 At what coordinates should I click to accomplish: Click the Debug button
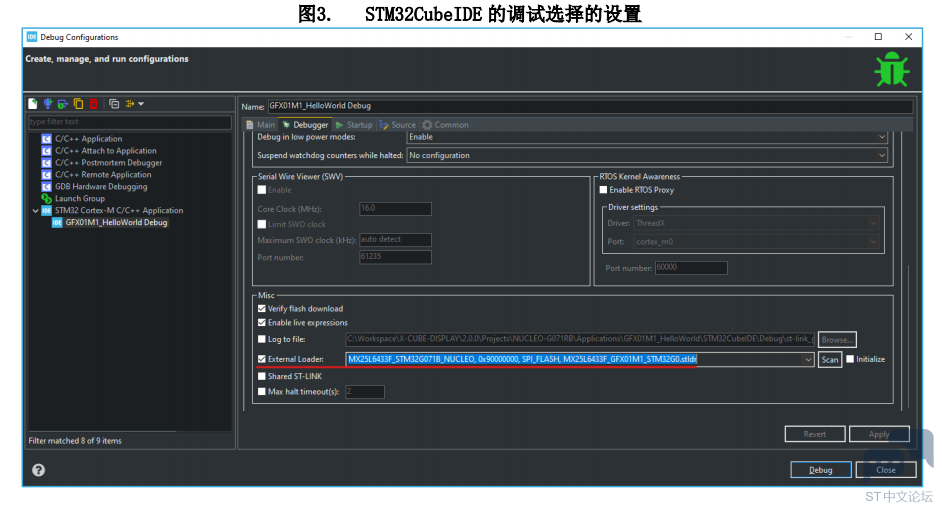pyautogui.click(x=821, y=469)
